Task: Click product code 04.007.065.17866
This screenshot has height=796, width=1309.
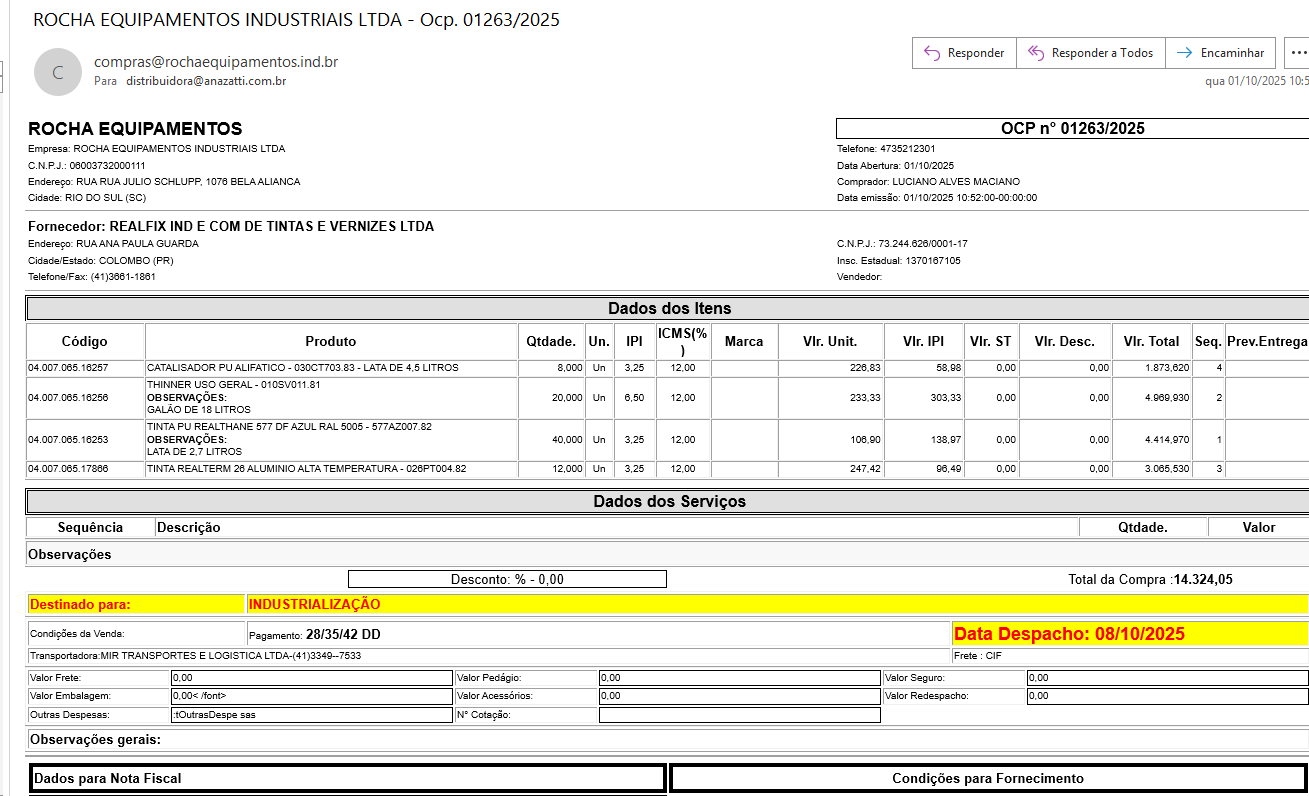Action: pyautogui.click(x=68, y=469)
